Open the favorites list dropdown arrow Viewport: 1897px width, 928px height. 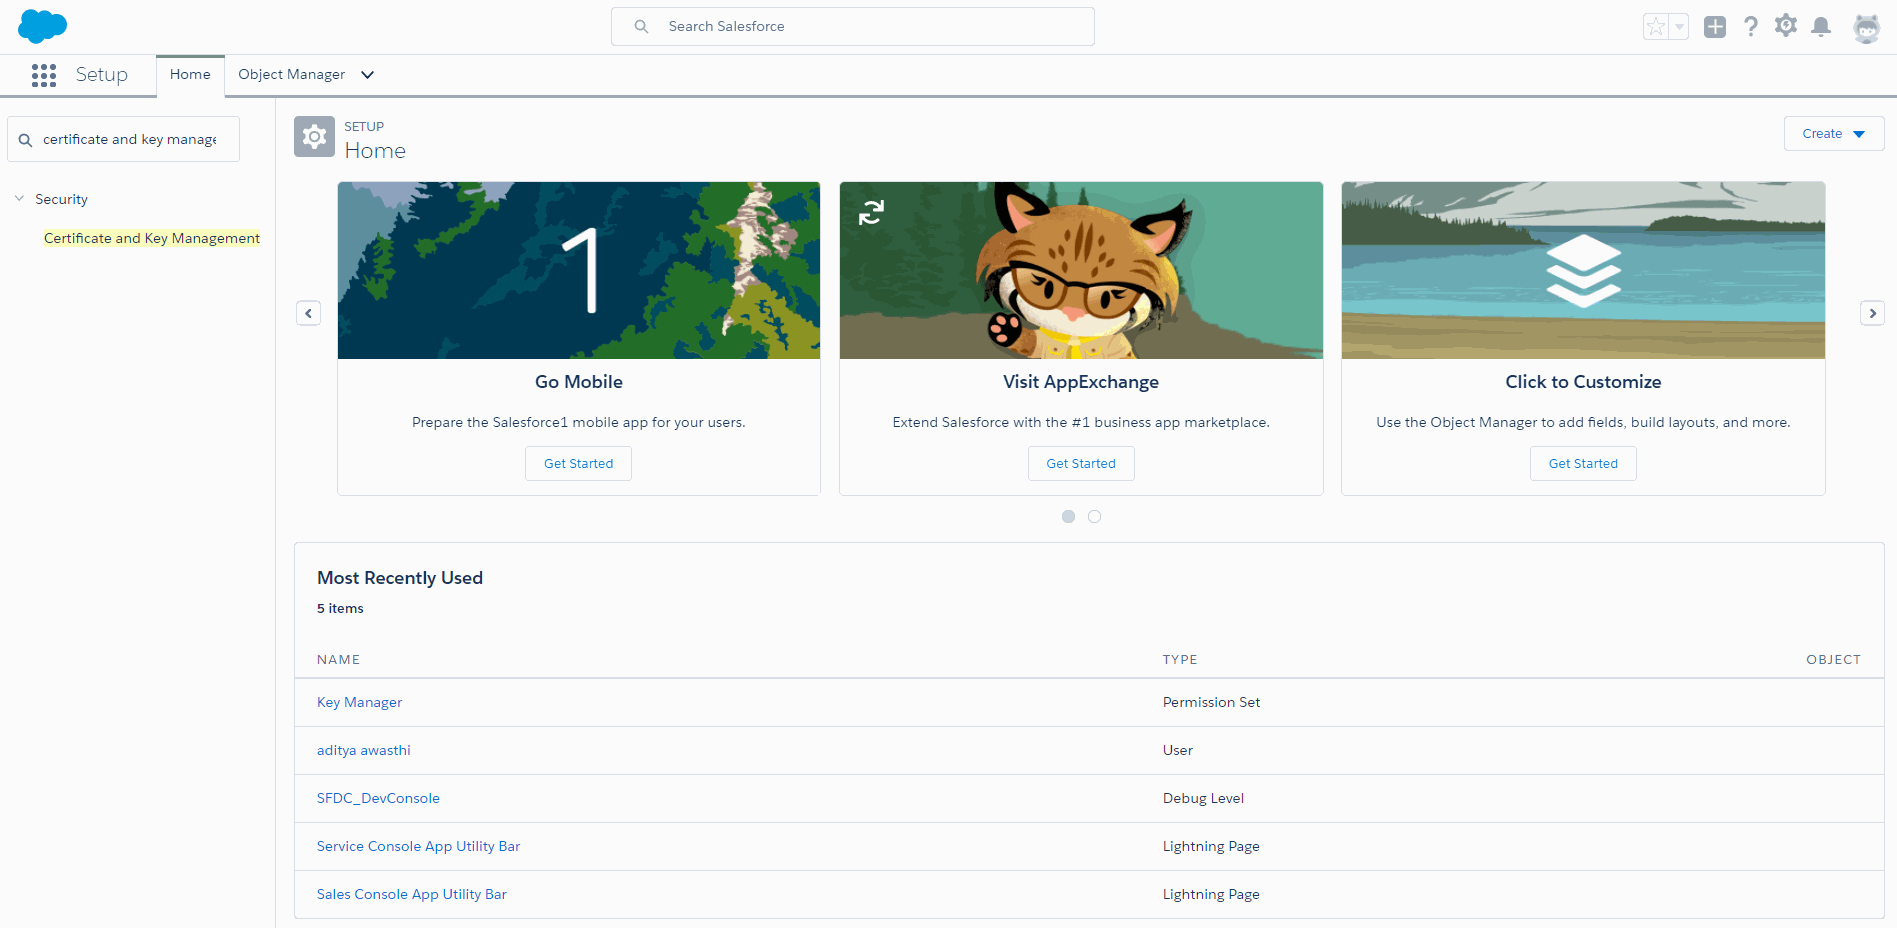tap(1678, 27)
